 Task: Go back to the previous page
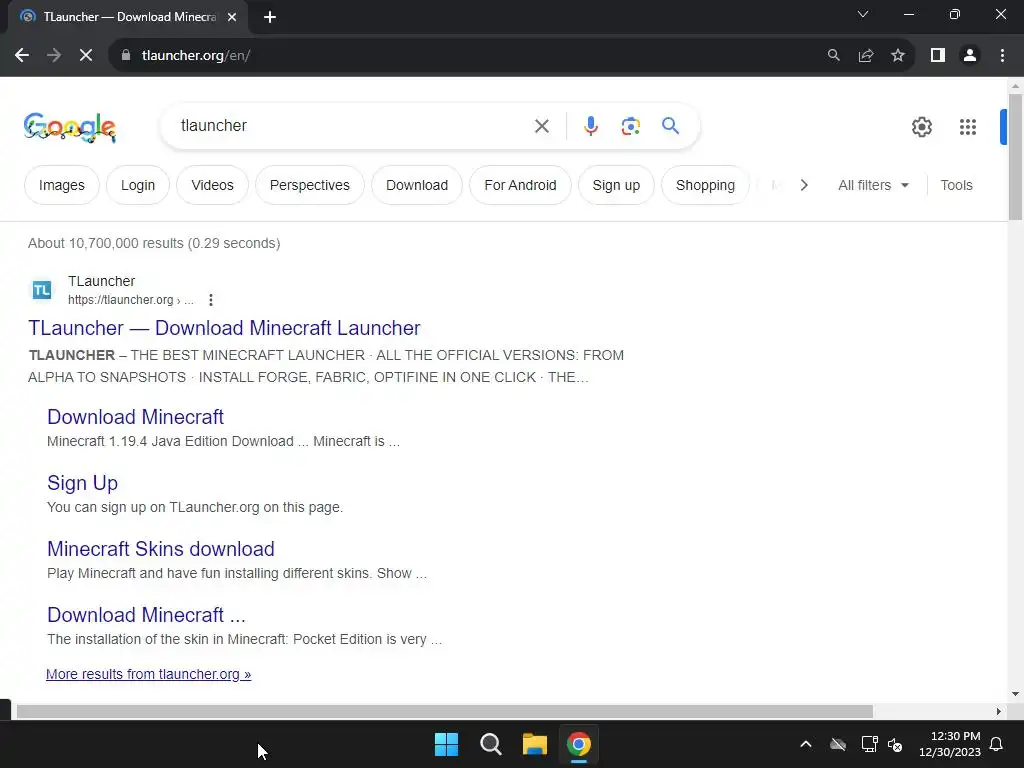(22, 56)
